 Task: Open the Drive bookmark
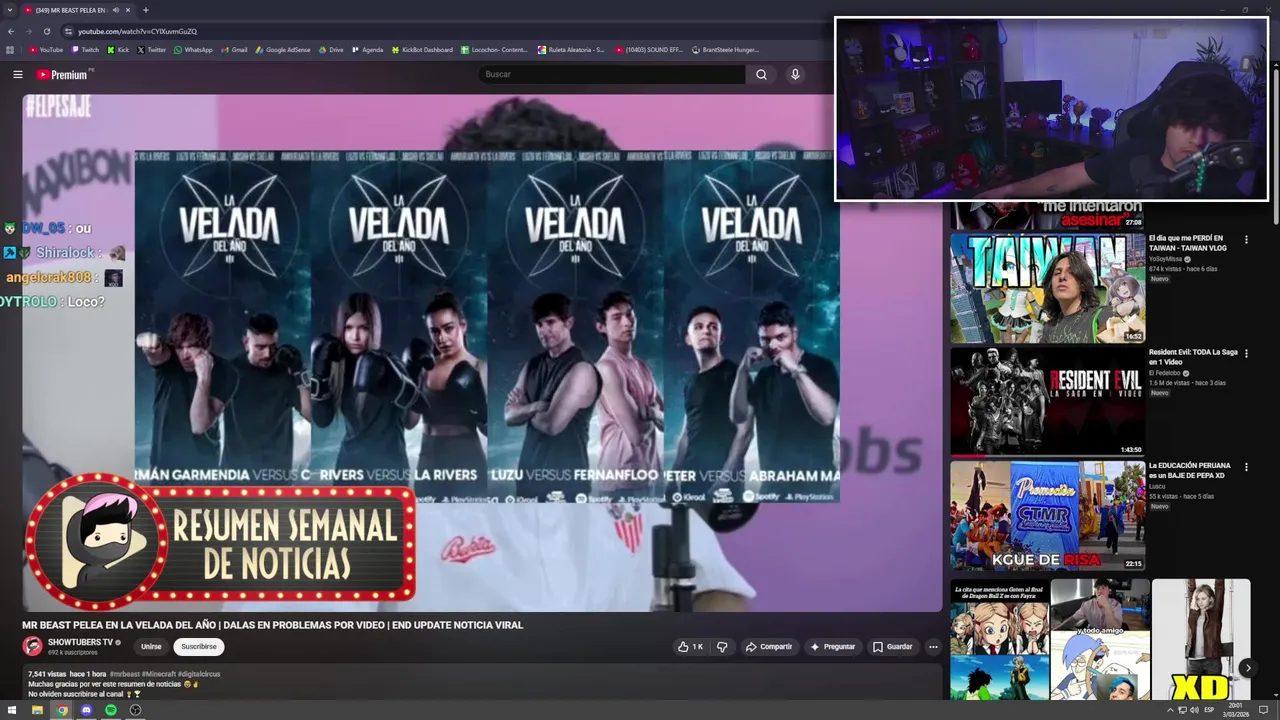(x=330, y=49)
